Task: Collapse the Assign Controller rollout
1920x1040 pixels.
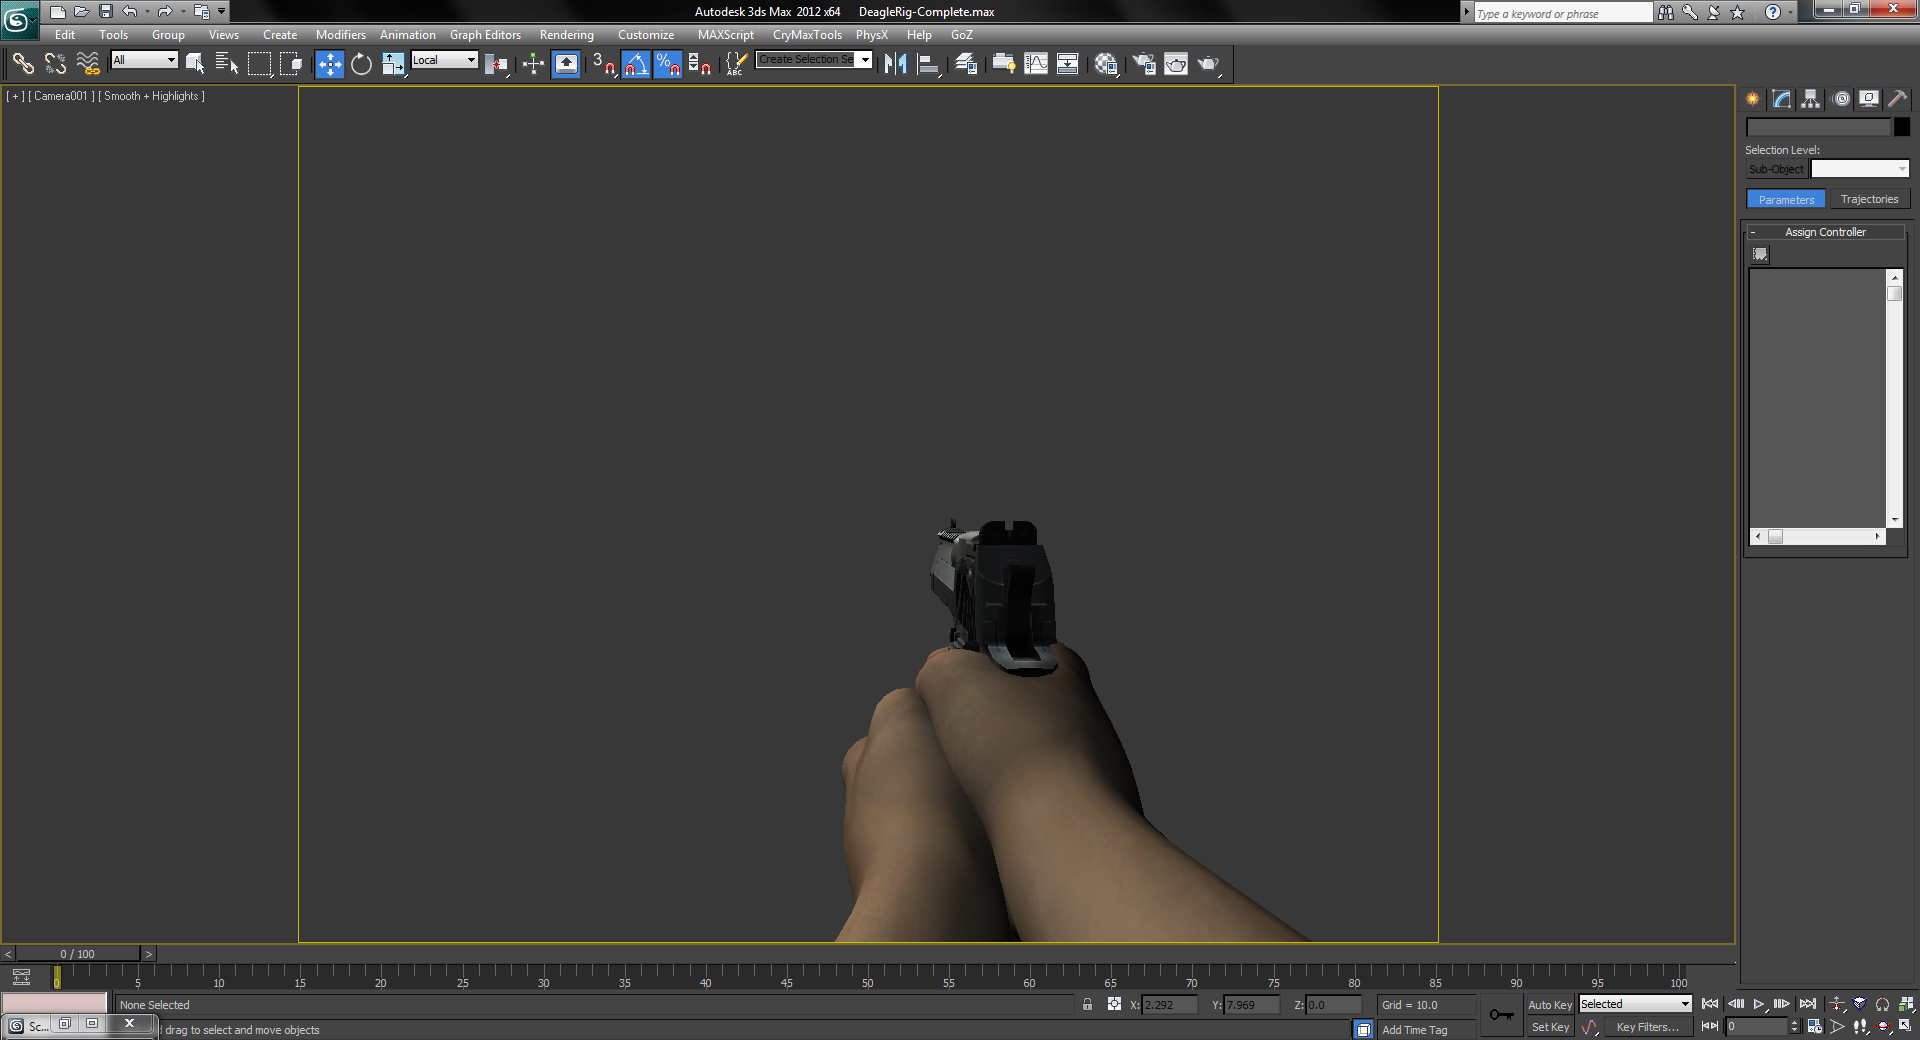Action: pyautogui.click(x=1826, y=232)
